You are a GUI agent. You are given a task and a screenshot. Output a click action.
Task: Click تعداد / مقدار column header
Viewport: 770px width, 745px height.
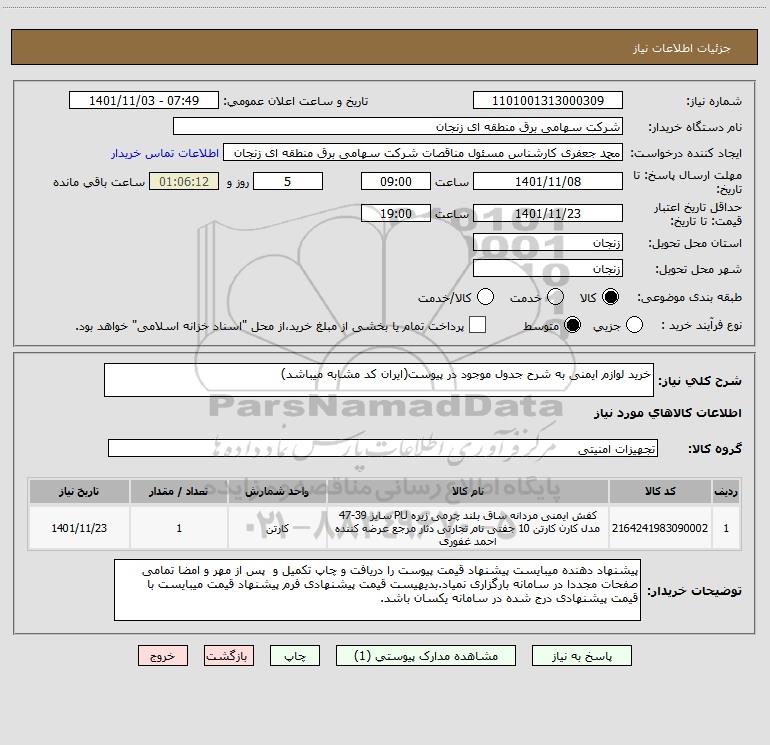[x=179, y=491]
